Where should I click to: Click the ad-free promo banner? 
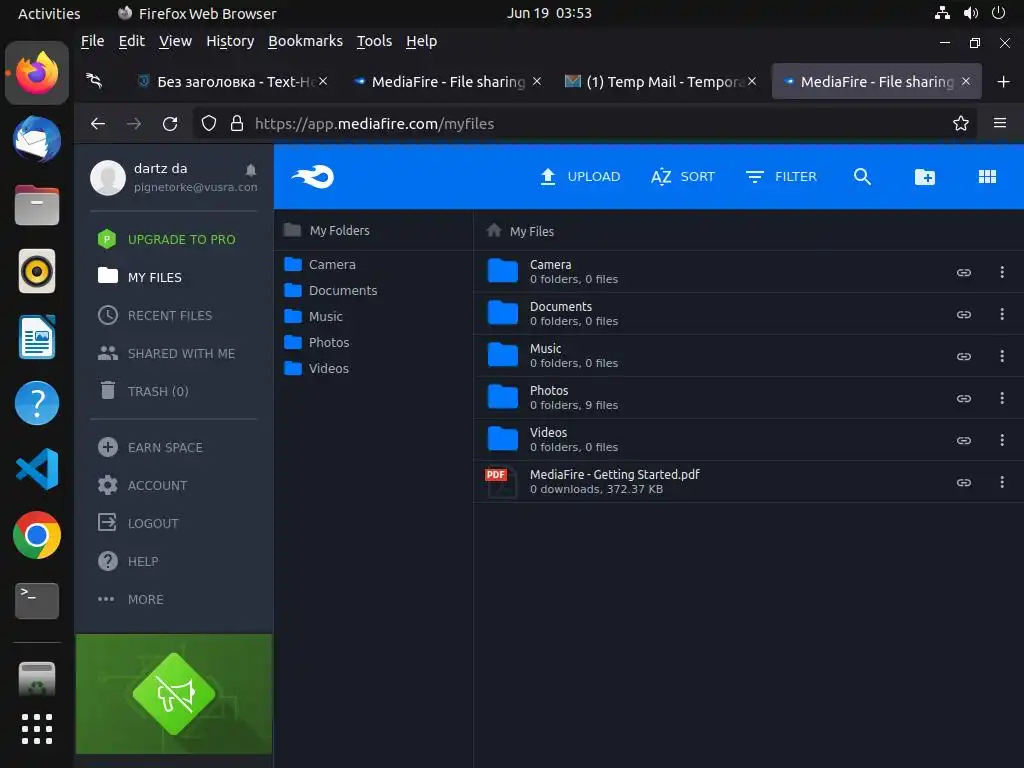(x=174, y=694)
